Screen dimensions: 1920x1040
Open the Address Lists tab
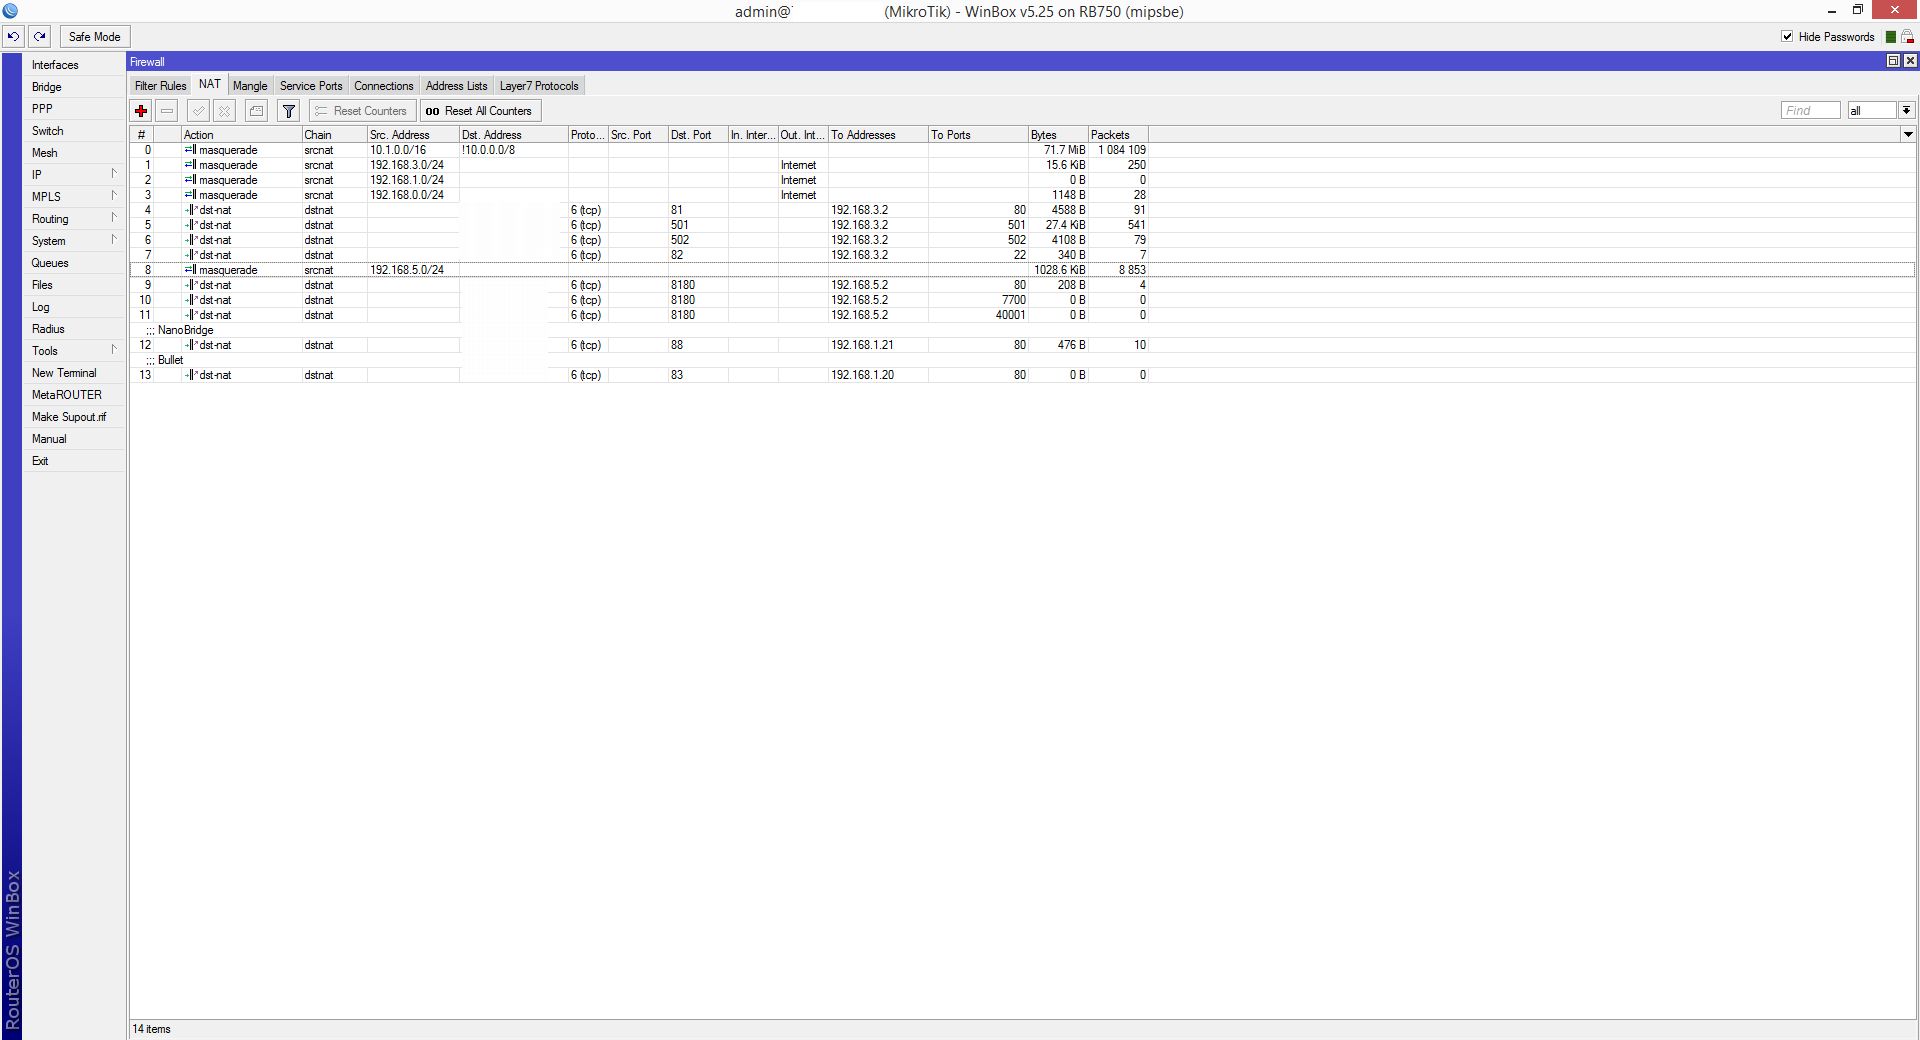click(456, 86)
